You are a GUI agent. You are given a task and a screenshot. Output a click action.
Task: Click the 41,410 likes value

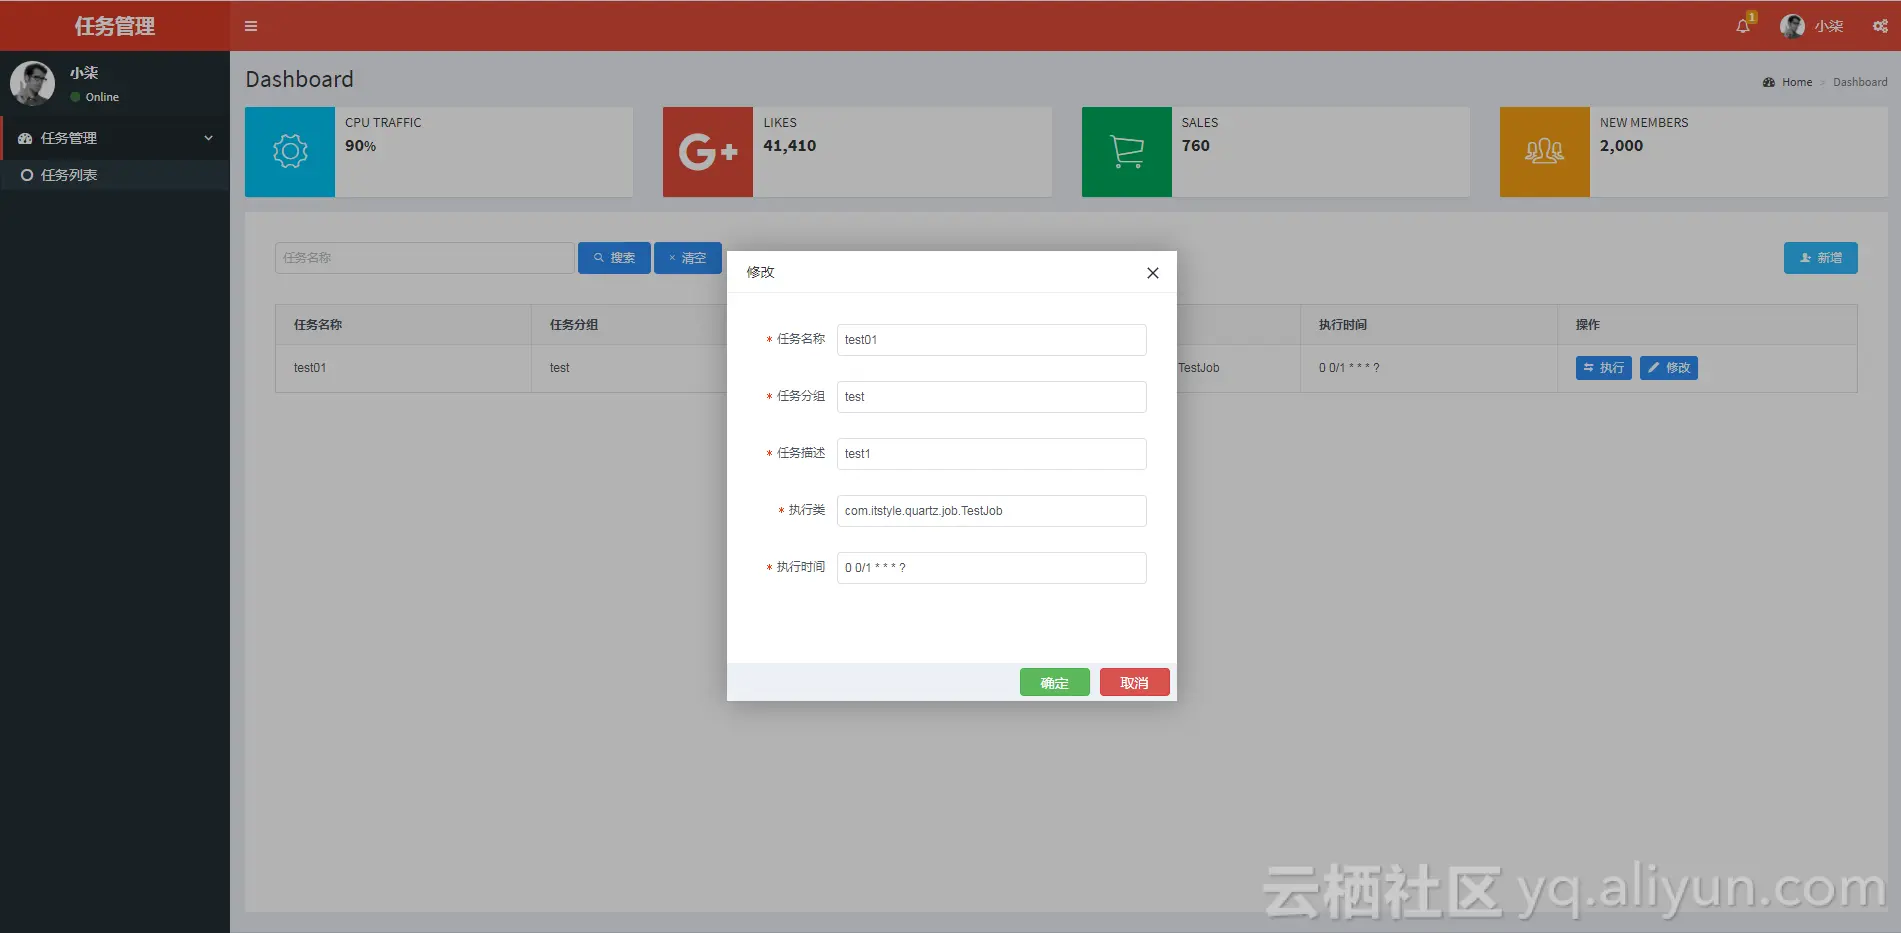click(790, 146)
